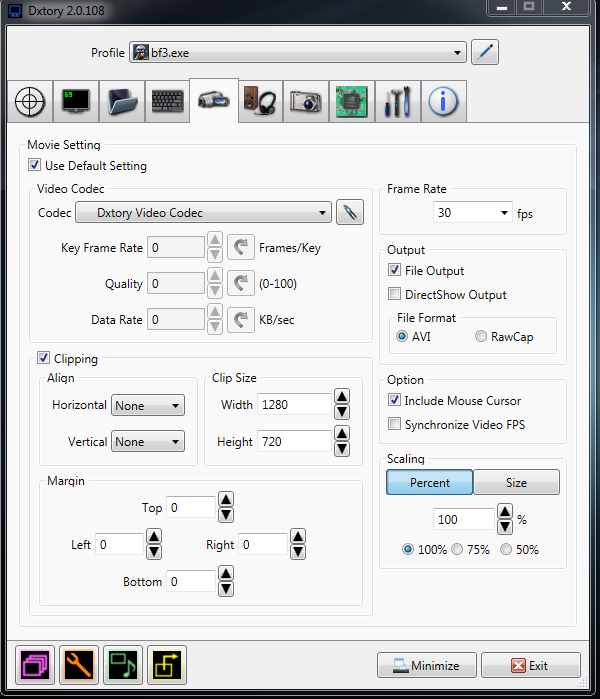Toggle the Clipping checkbox
The image size is (600, 699).
point(43,358)
